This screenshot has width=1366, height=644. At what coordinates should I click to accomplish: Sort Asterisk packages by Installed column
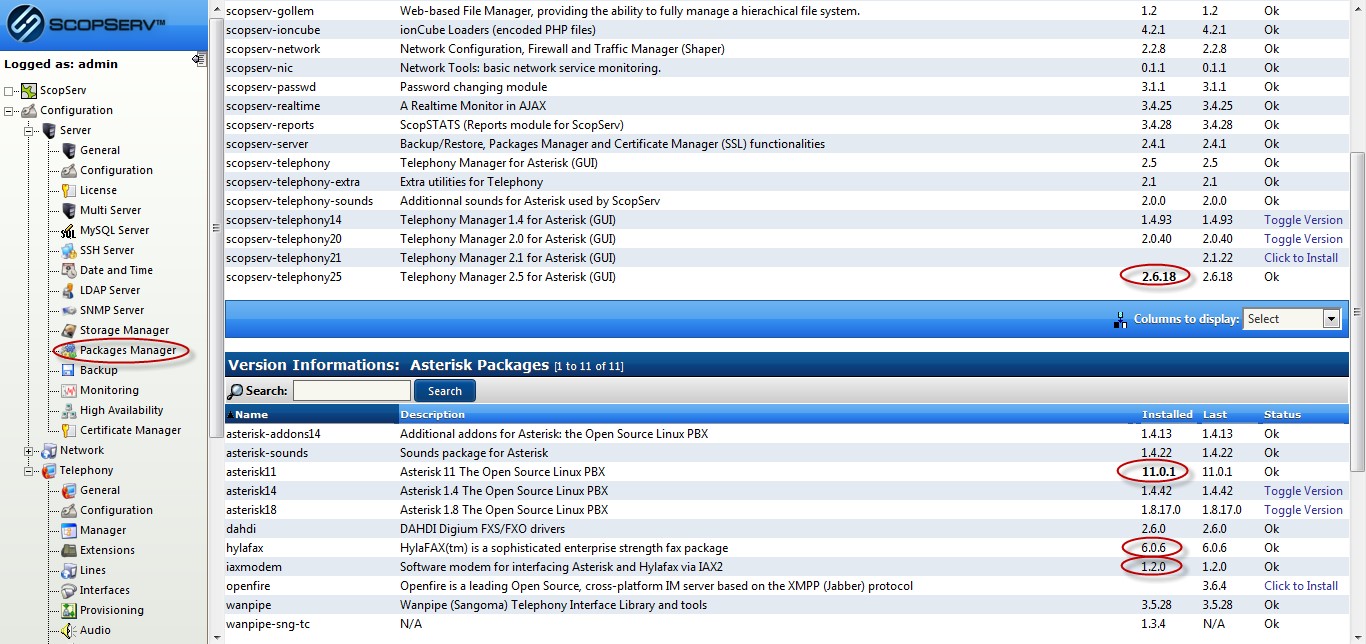(1167, 414)
